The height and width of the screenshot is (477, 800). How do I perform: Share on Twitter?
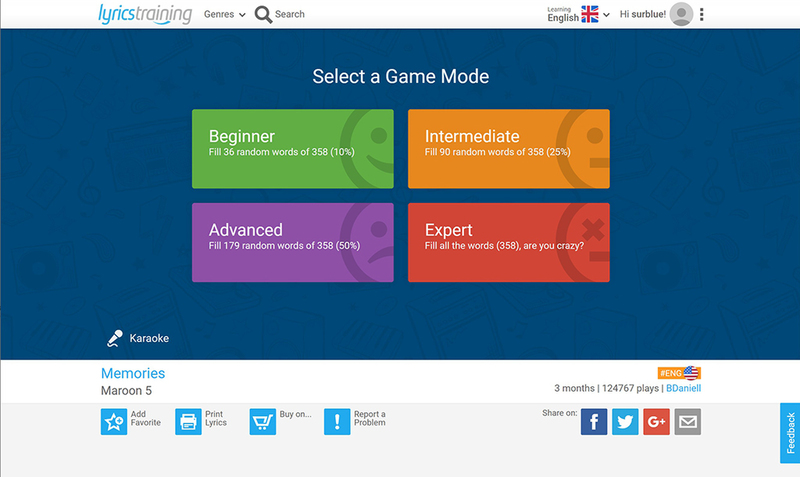click(x=625, y=422)
